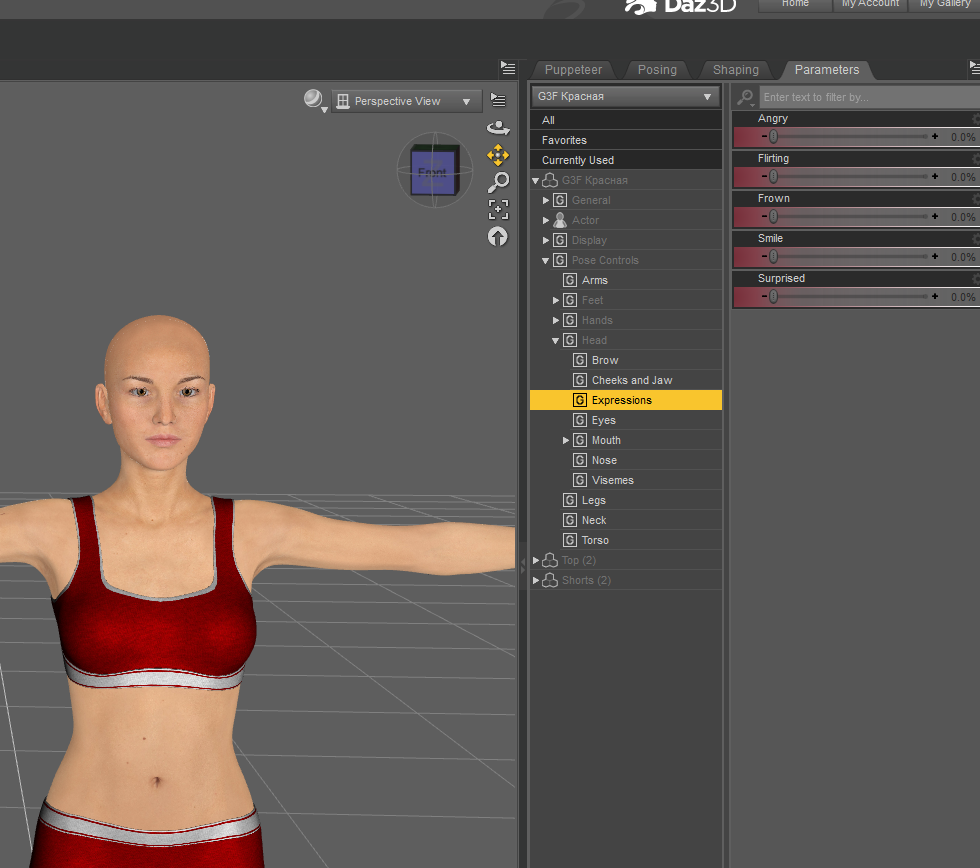Select the Currently Used filter row

626,160
